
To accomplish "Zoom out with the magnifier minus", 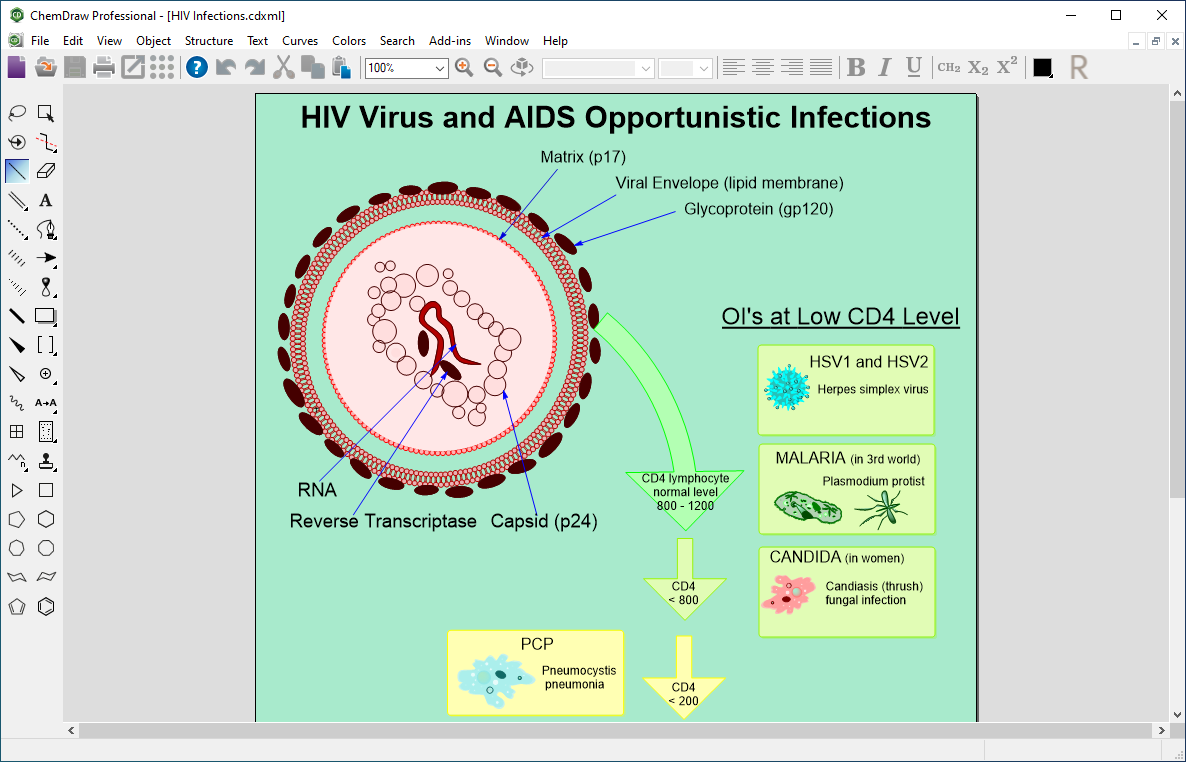I will (492, 67).
